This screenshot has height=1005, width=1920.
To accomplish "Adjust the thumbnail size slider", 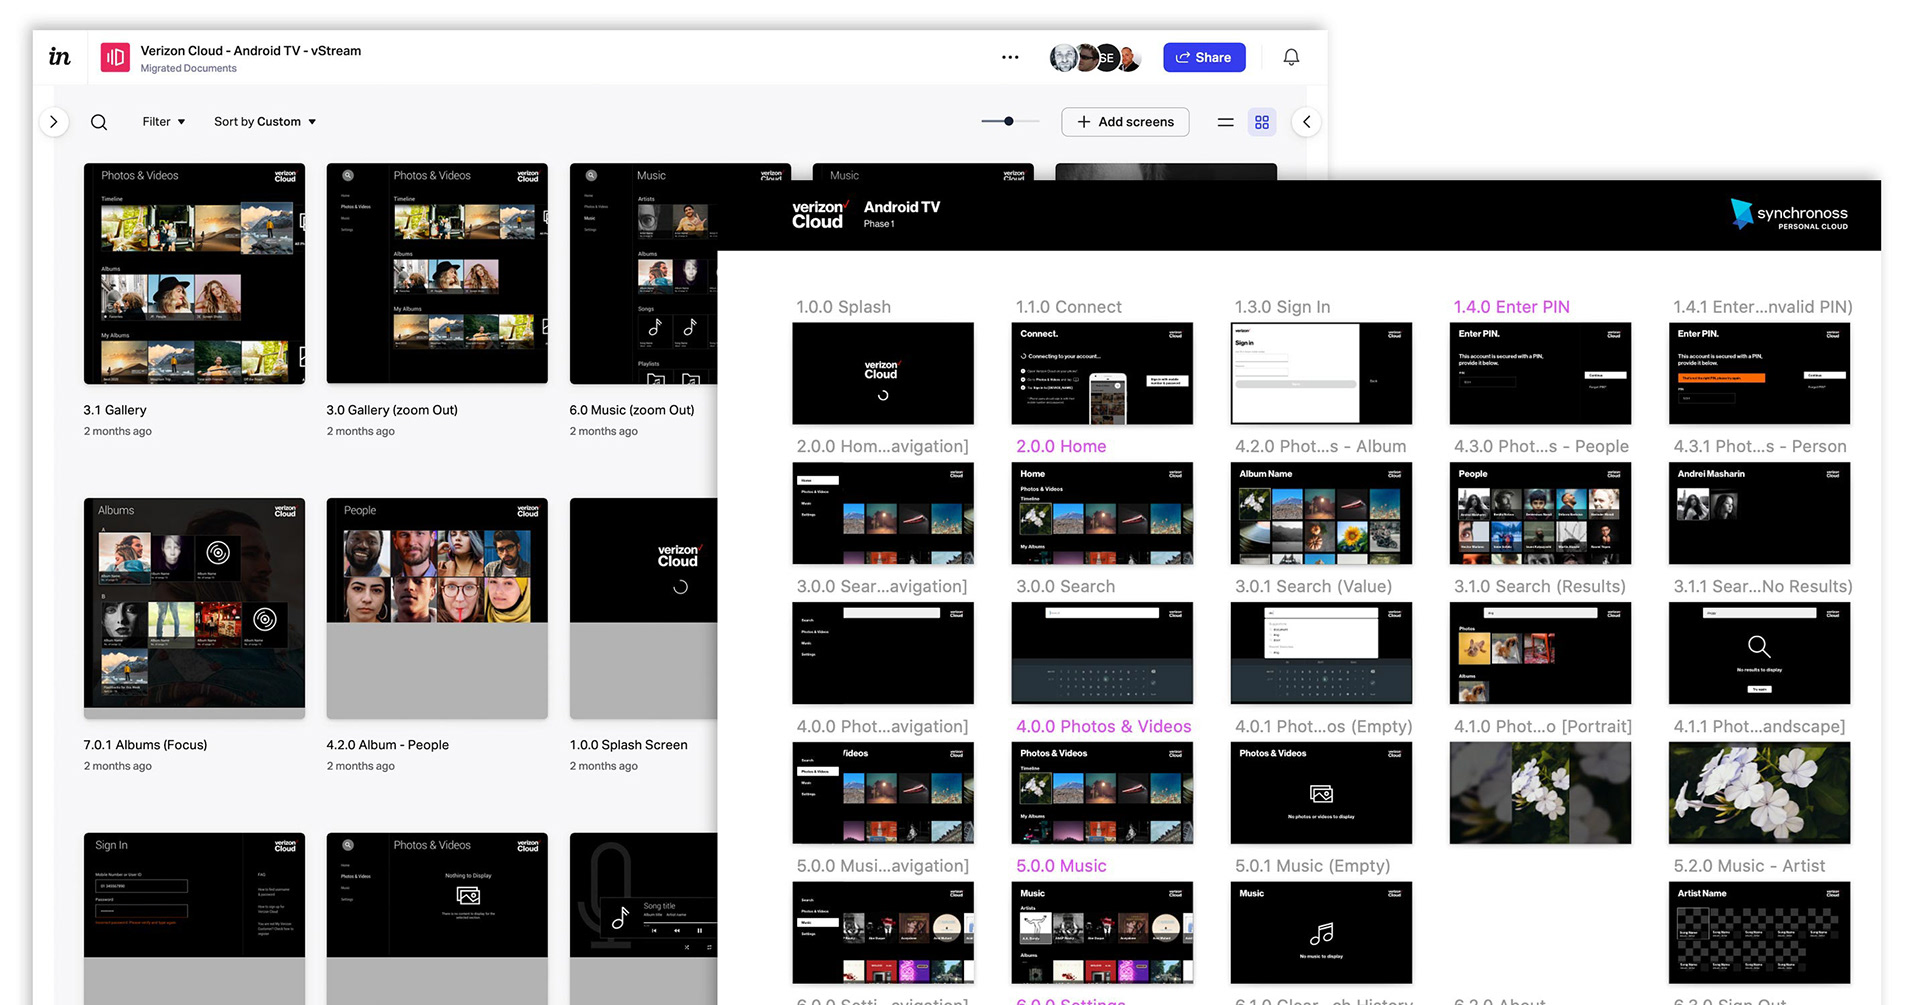I will pos(1009,121).
